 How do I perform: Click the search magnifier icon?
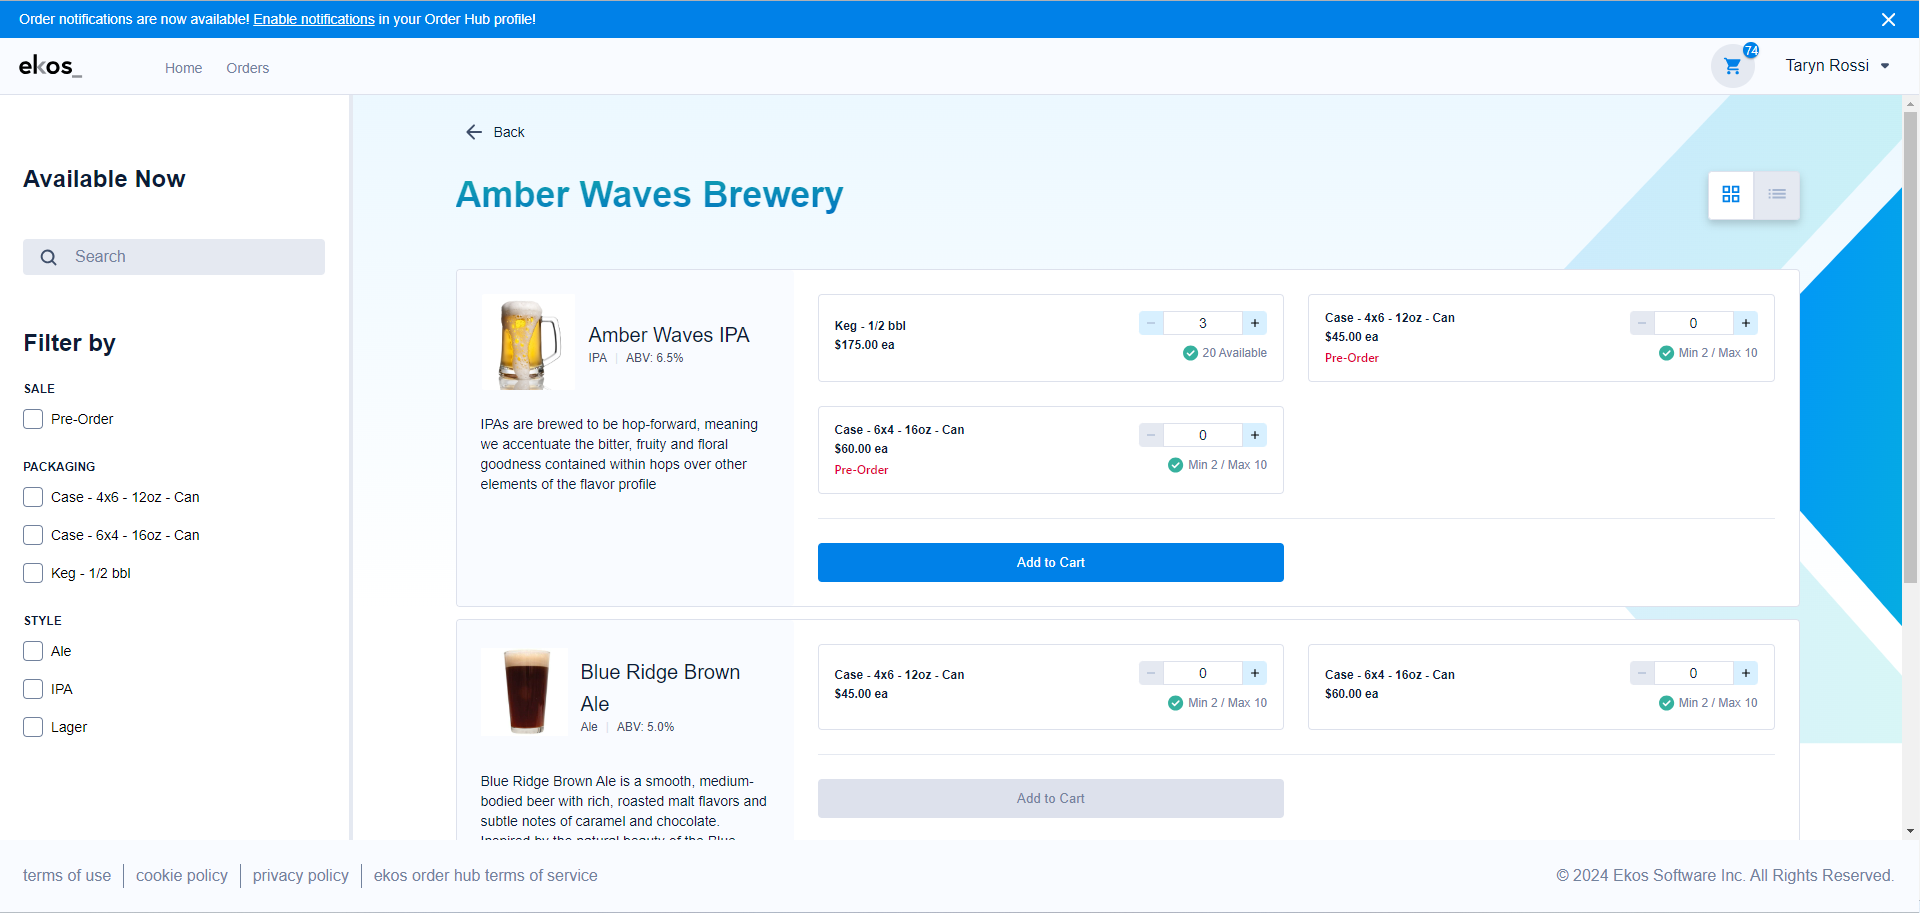(48, 257)
